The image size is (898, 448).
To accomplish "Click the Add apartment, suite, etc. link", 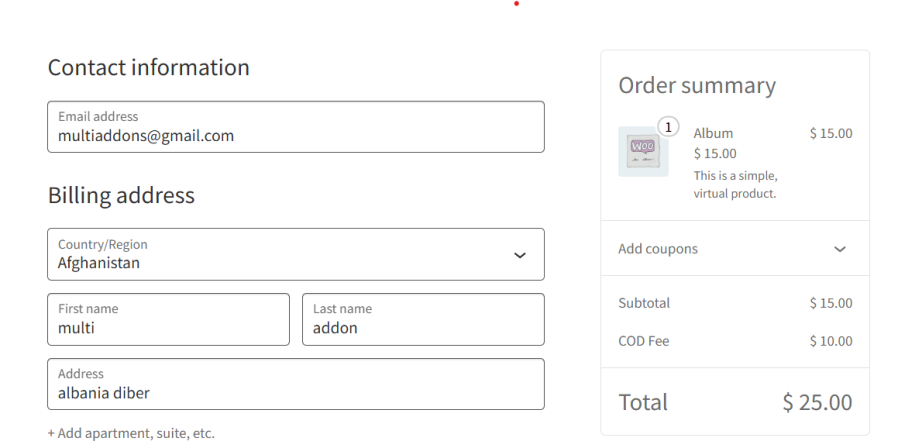I will [x=131, y=433].
